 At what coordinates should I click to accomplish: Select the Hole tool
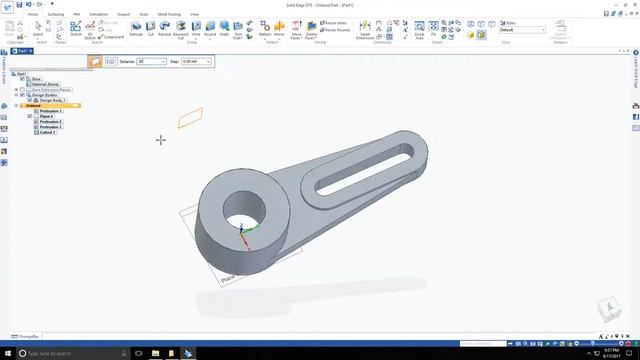196,29
